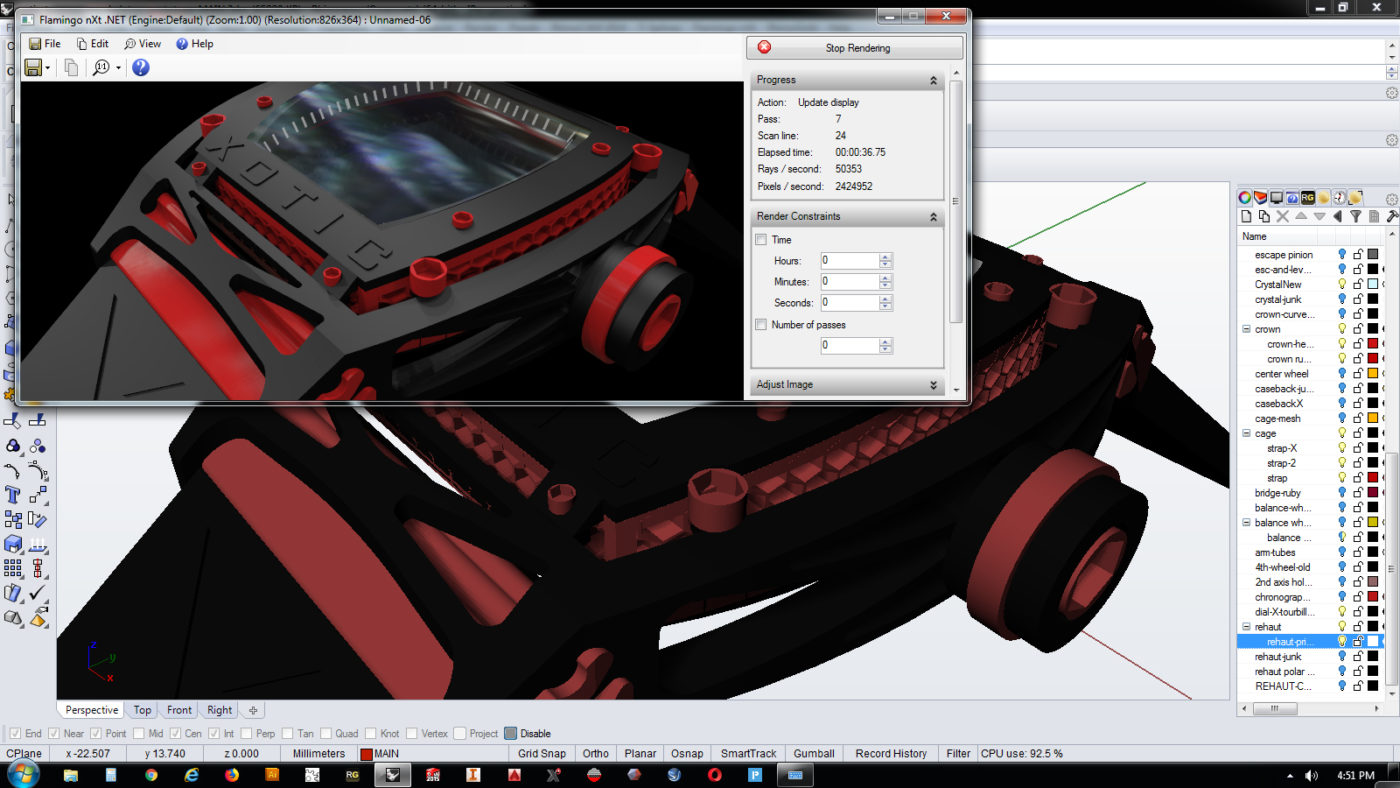Check the Mid object snap checkbox

(x=140, y=733)
